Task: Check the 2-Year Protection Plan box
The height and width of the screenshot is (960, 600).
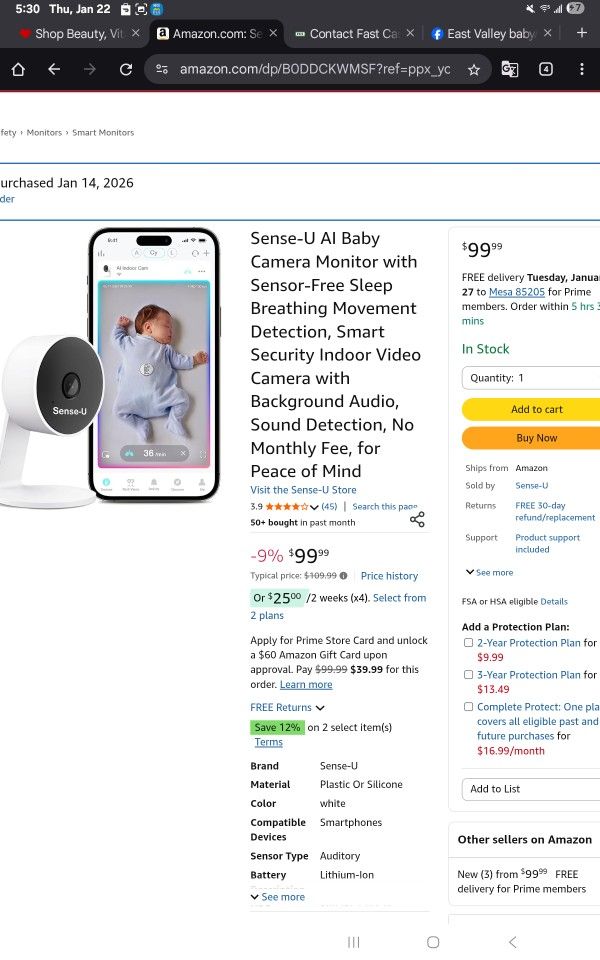Action: (x=468, y=643)
